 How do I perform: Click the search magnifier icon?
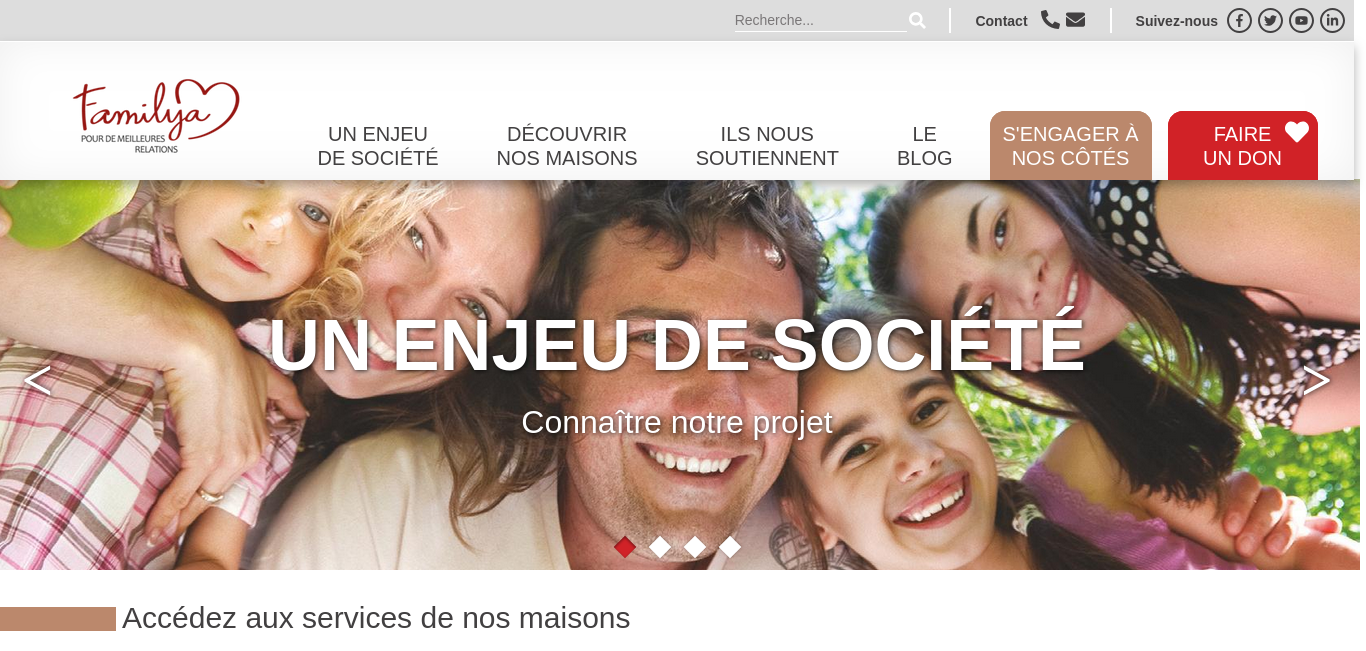(x=917, y=20)
